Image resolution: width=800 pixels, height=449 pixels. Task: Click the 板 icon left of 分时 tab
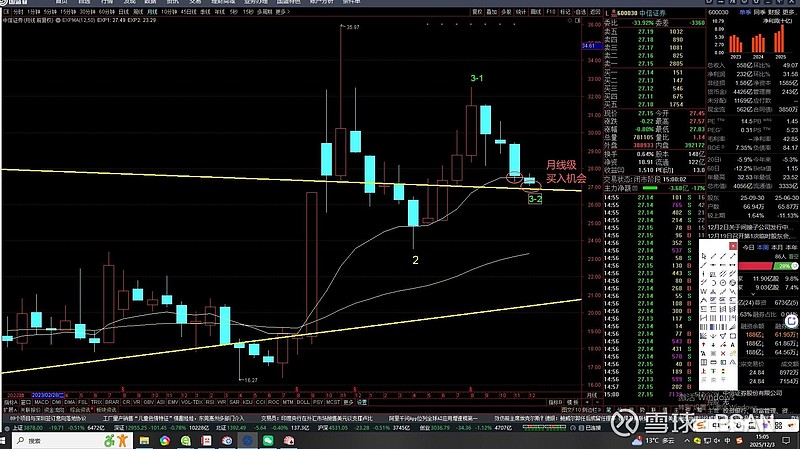pos(7,12)
